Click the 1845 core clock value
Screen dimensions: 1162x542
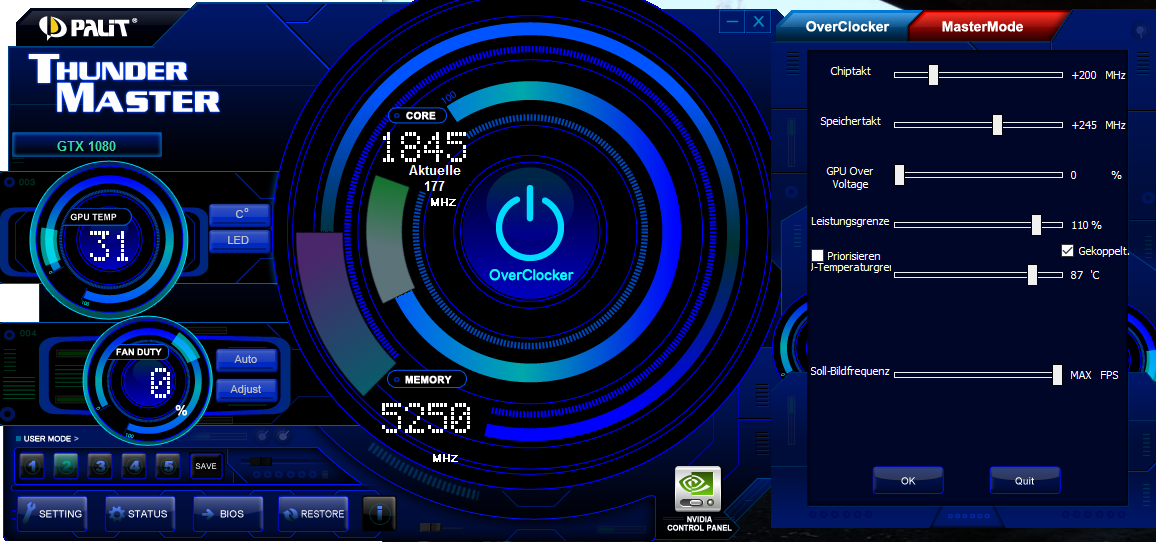[424, 148]
